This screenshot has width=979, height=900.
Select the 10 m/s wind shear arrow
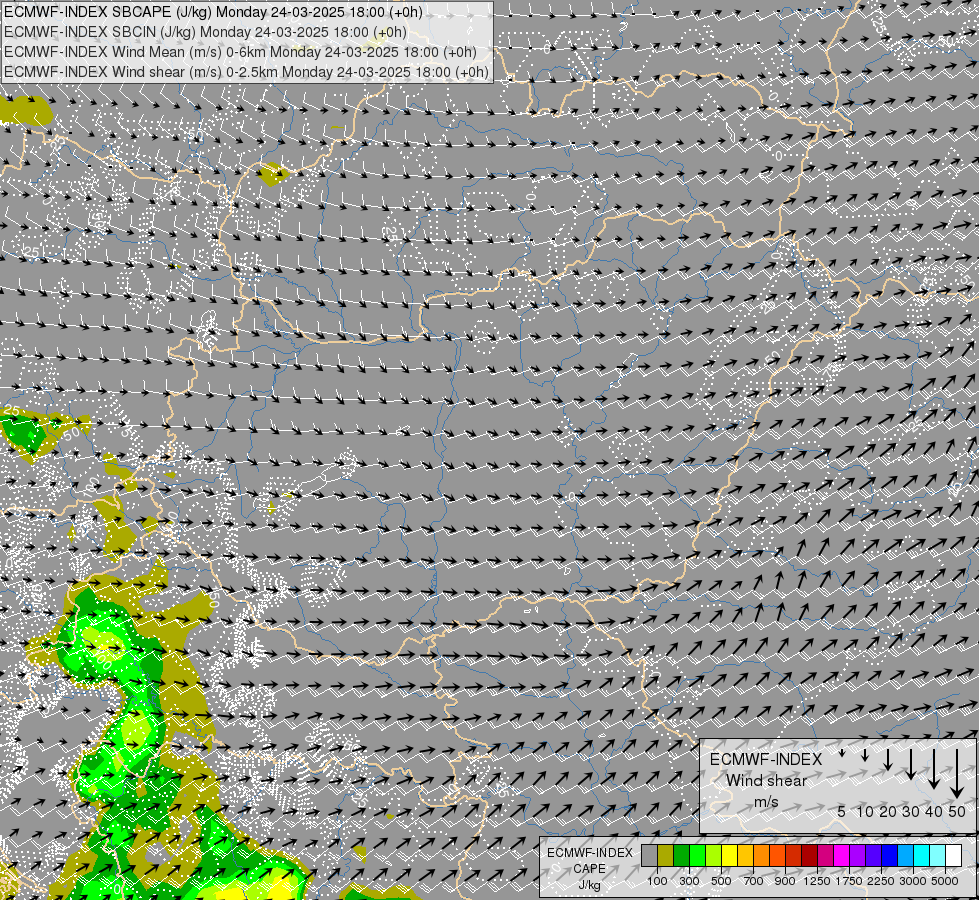tap(865, 755)
